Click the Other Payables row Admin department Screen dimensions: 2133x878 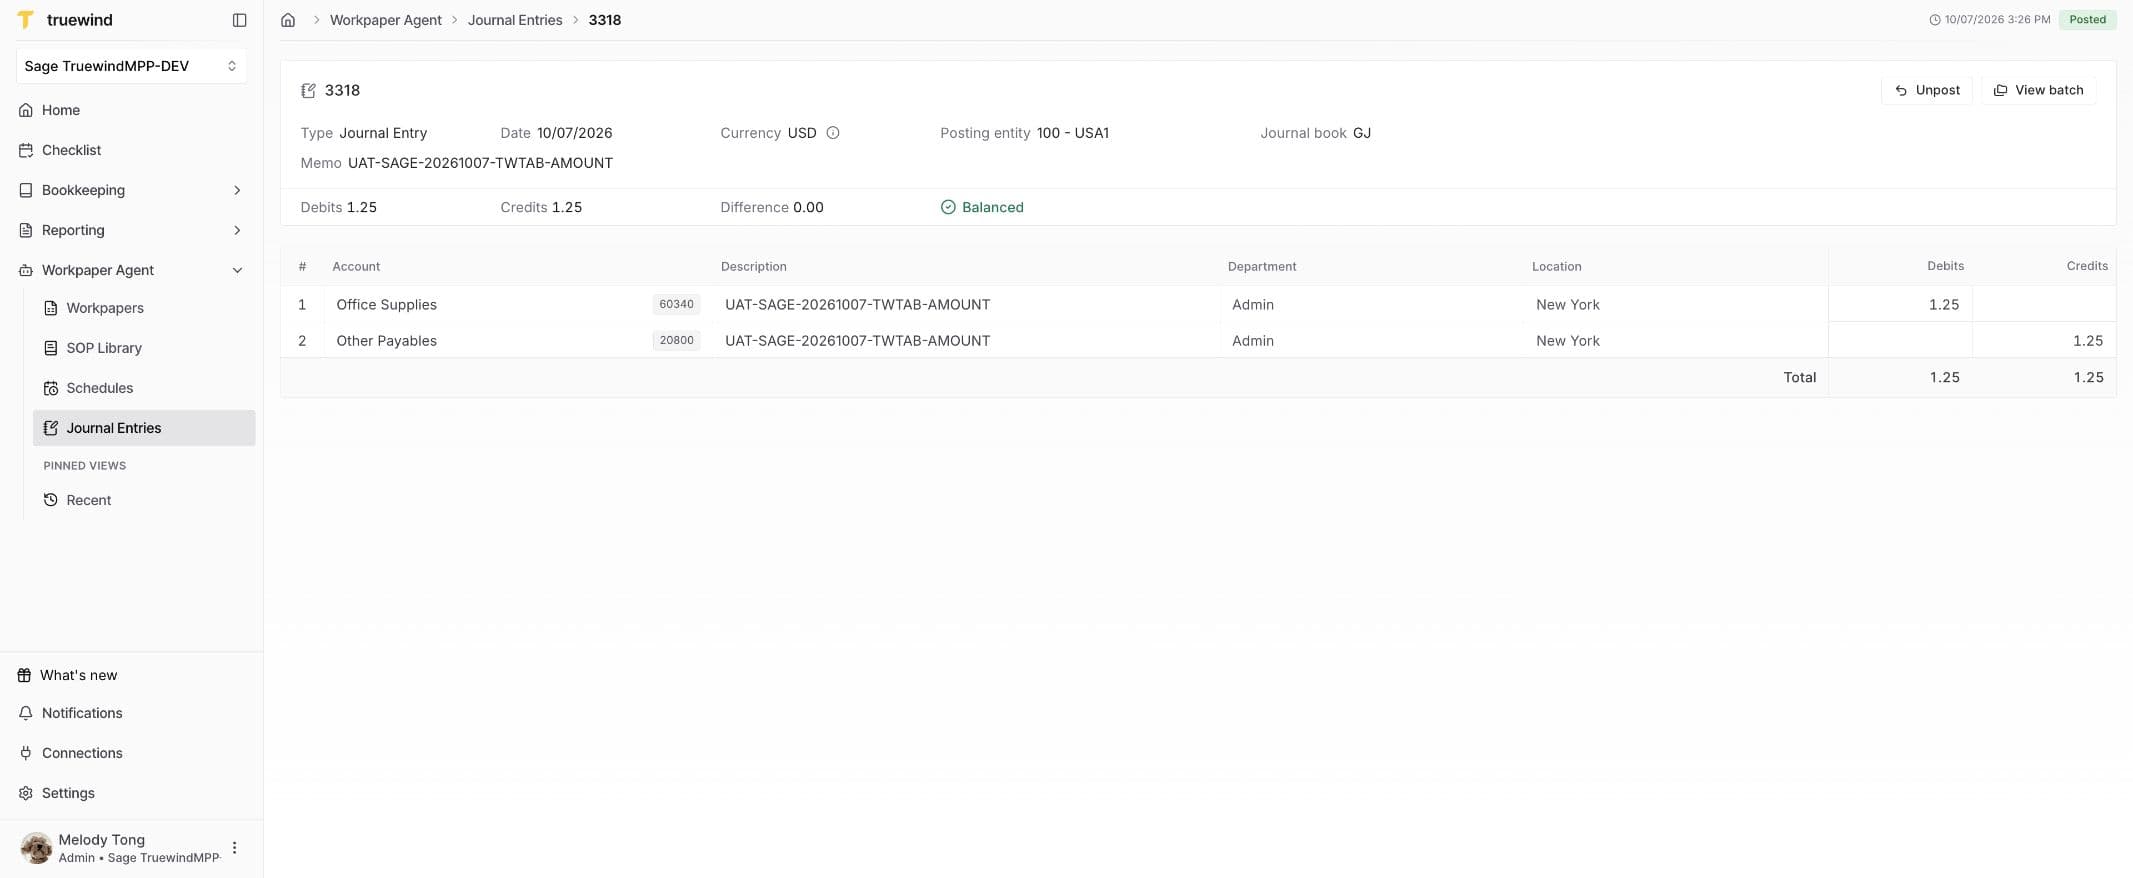[x=1253, y=341]
